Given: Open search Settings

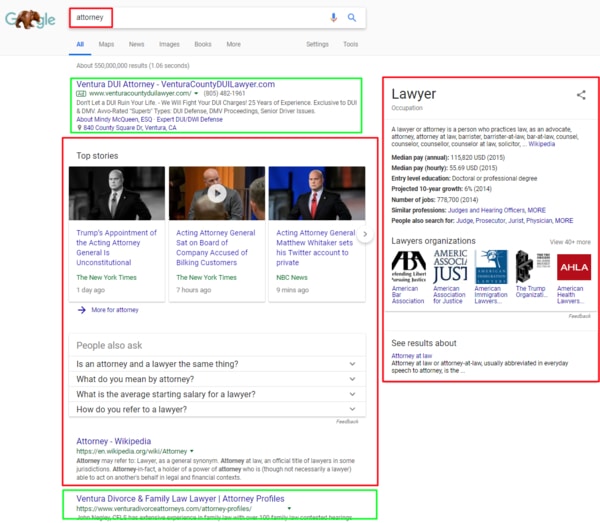Looking at the screenshot, I should pos(317,44).
